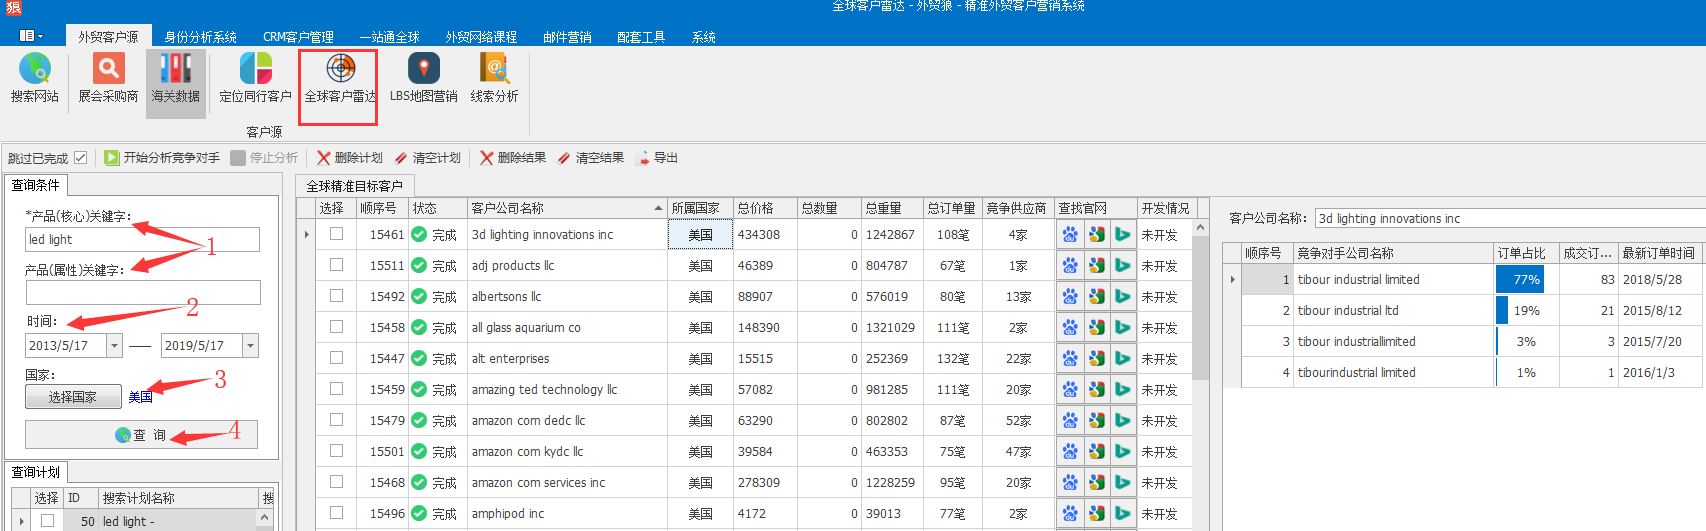1706x531 pixels.
Task: Click Bing search icon for amazon com dedc llc
Action: click(x=1123, y=421)
